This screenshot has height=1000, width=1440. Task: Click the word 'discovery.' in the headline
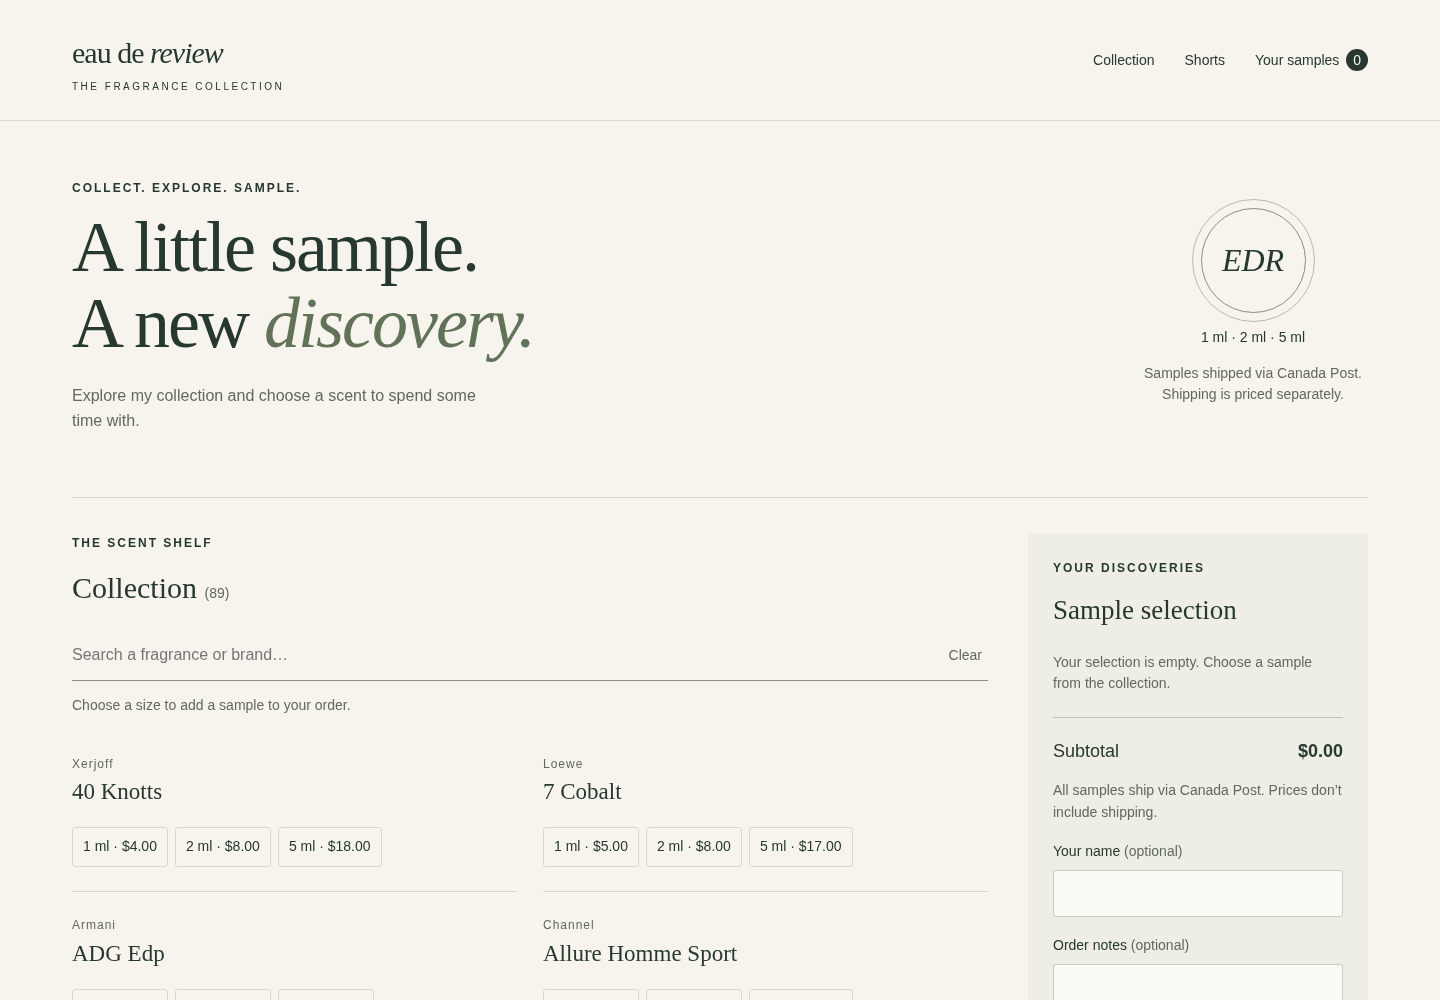[x=399, y=323]
